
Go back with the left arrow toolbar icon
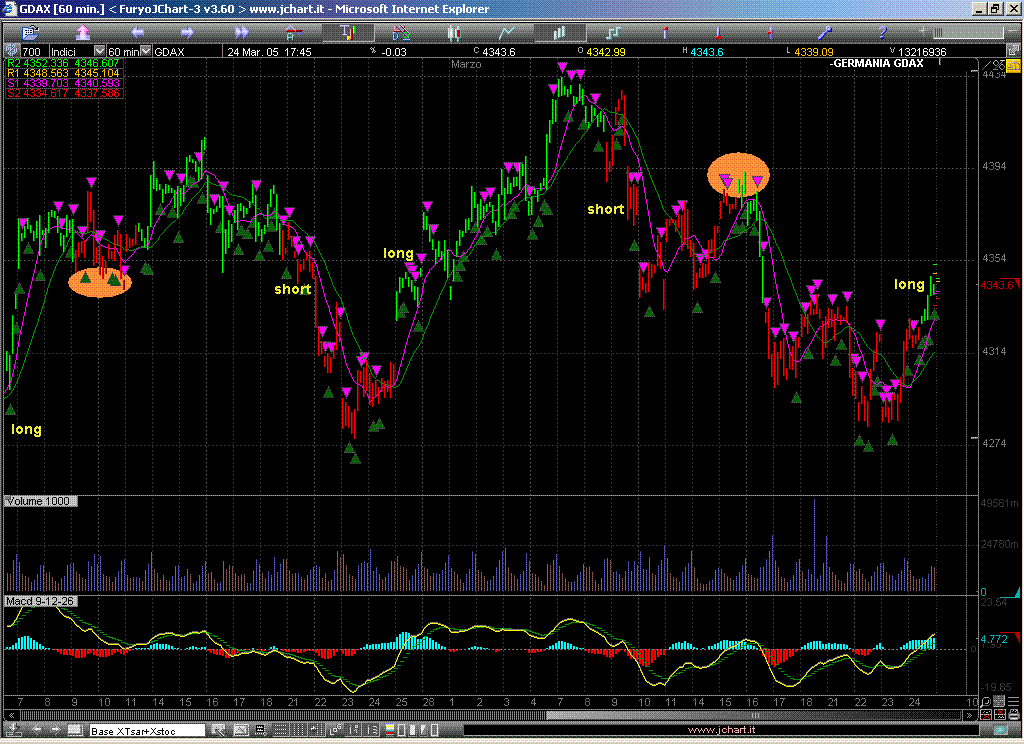(x=138, y=33)
